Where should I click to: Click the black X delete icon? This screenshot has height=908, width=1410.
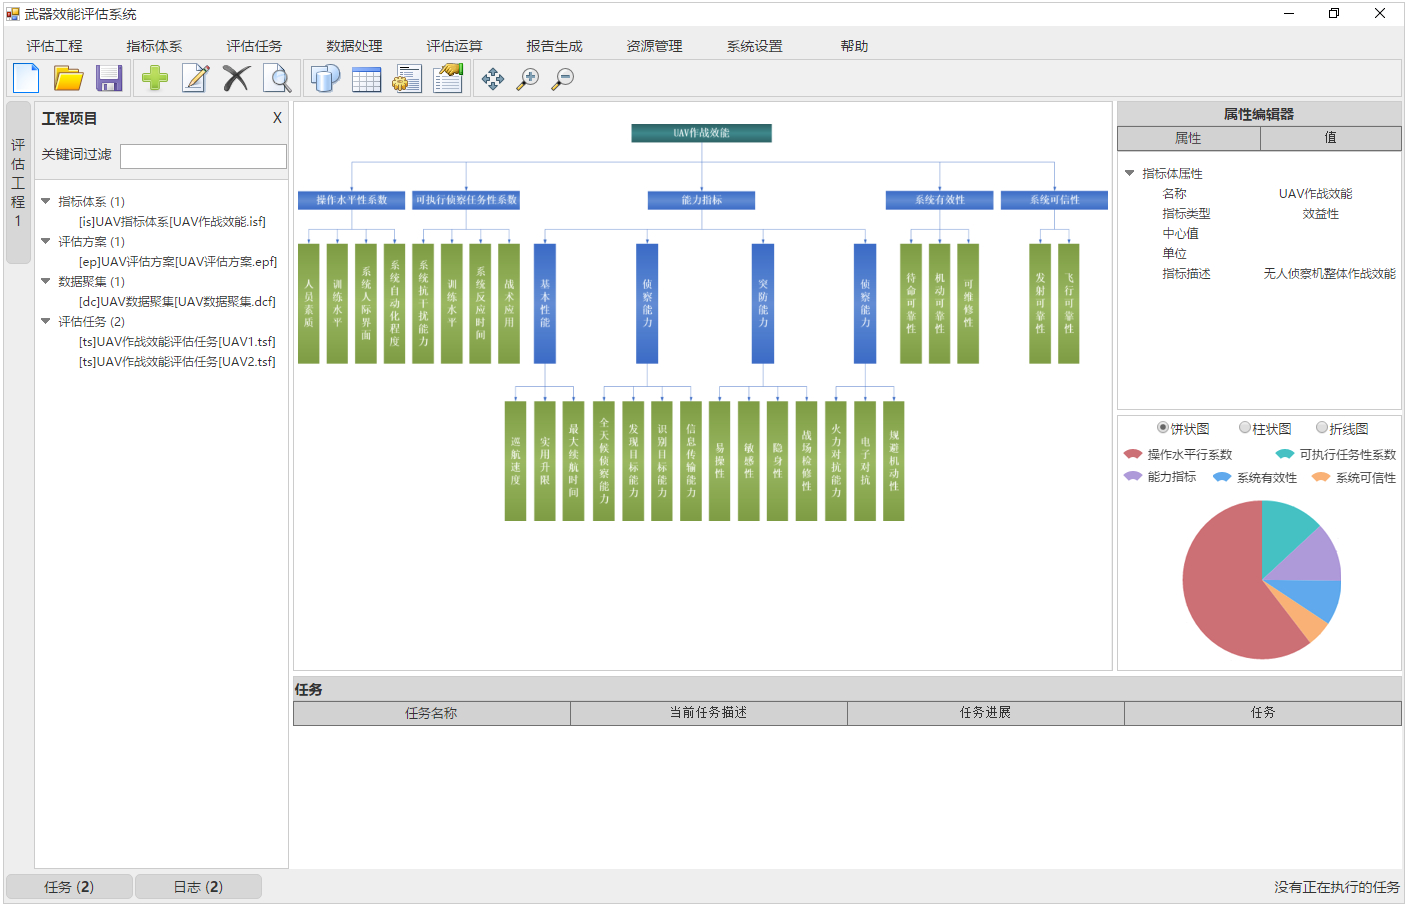[236, 78]
